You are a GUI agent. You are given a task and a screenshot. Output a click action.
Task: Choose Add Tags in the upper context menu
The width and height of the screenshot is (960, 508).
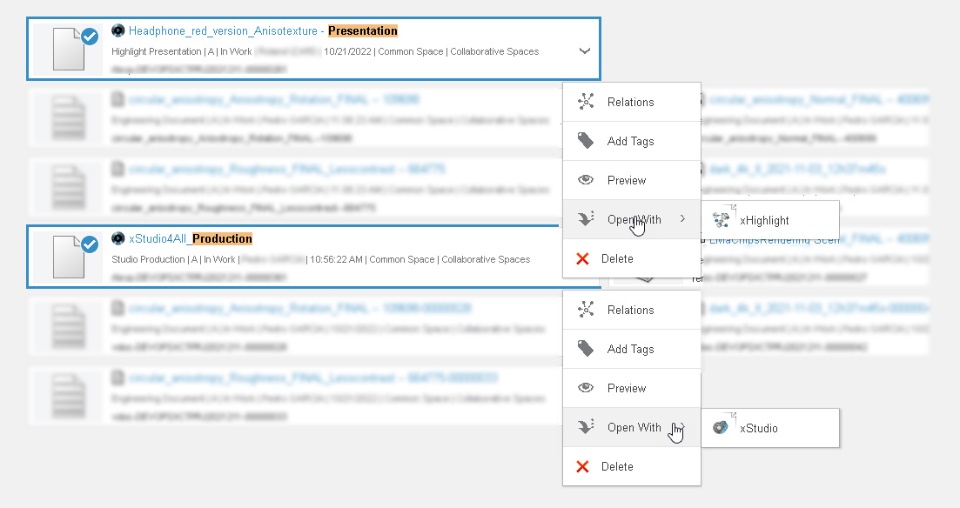[x=630, y=141]
